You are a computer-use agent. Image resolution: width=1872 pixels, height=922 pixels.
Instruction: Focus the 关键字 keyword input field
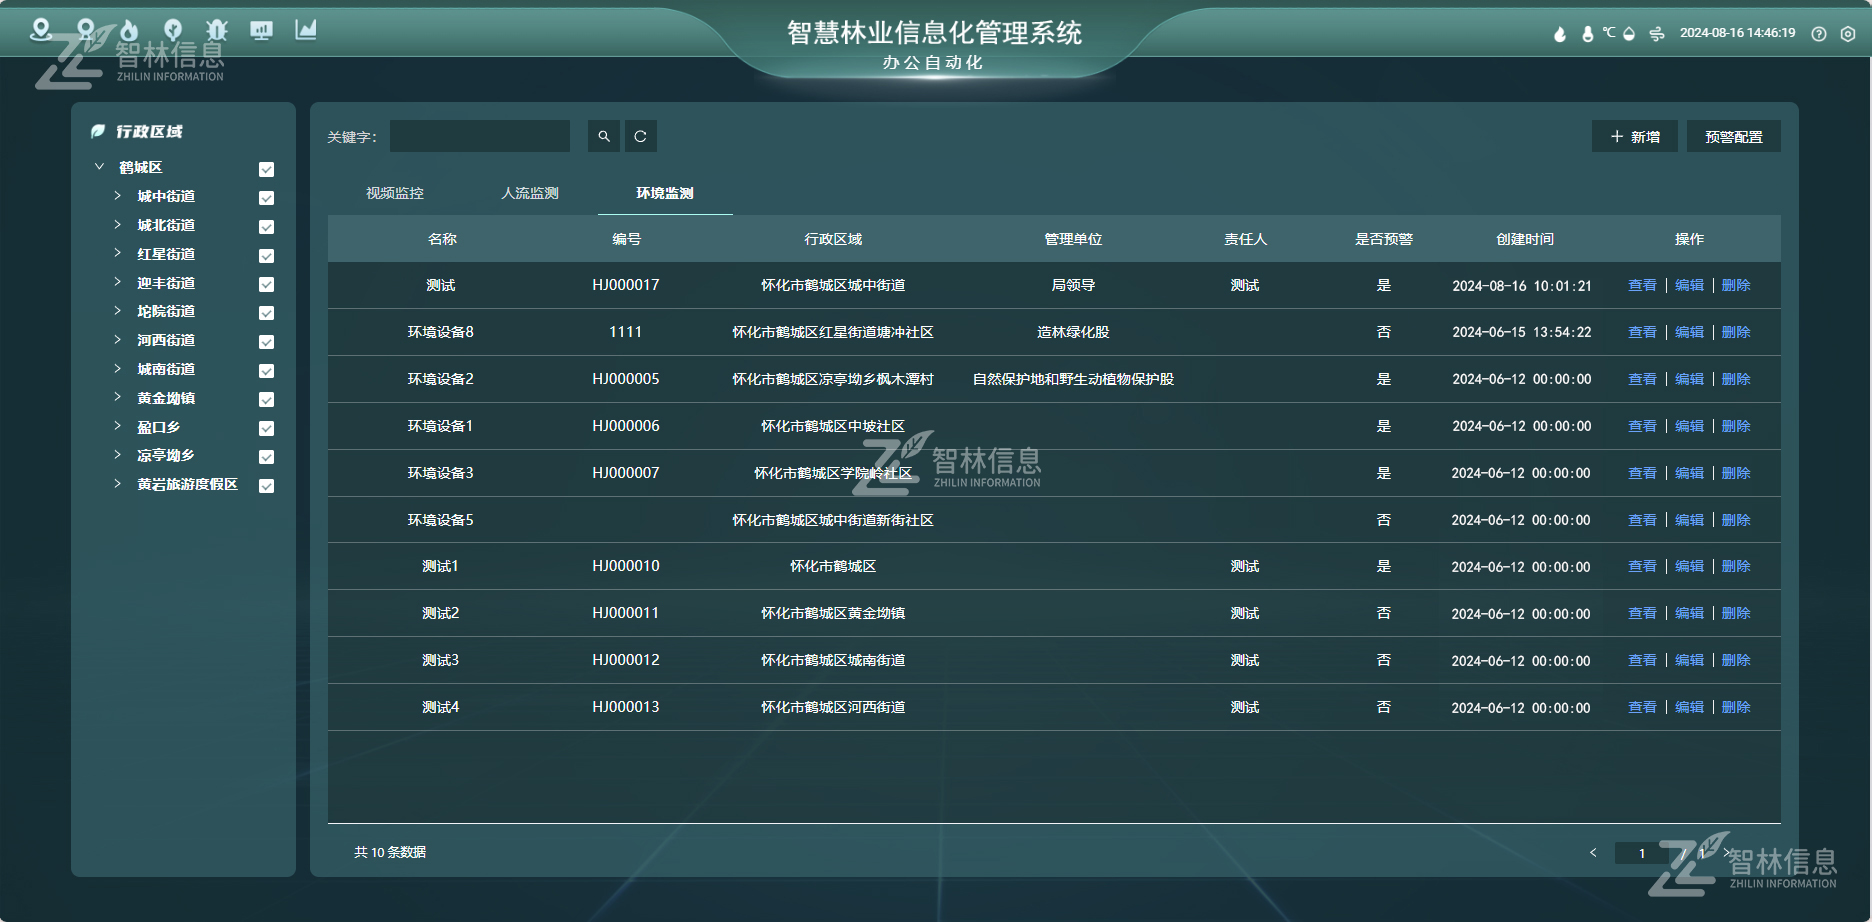click(480, 136)
